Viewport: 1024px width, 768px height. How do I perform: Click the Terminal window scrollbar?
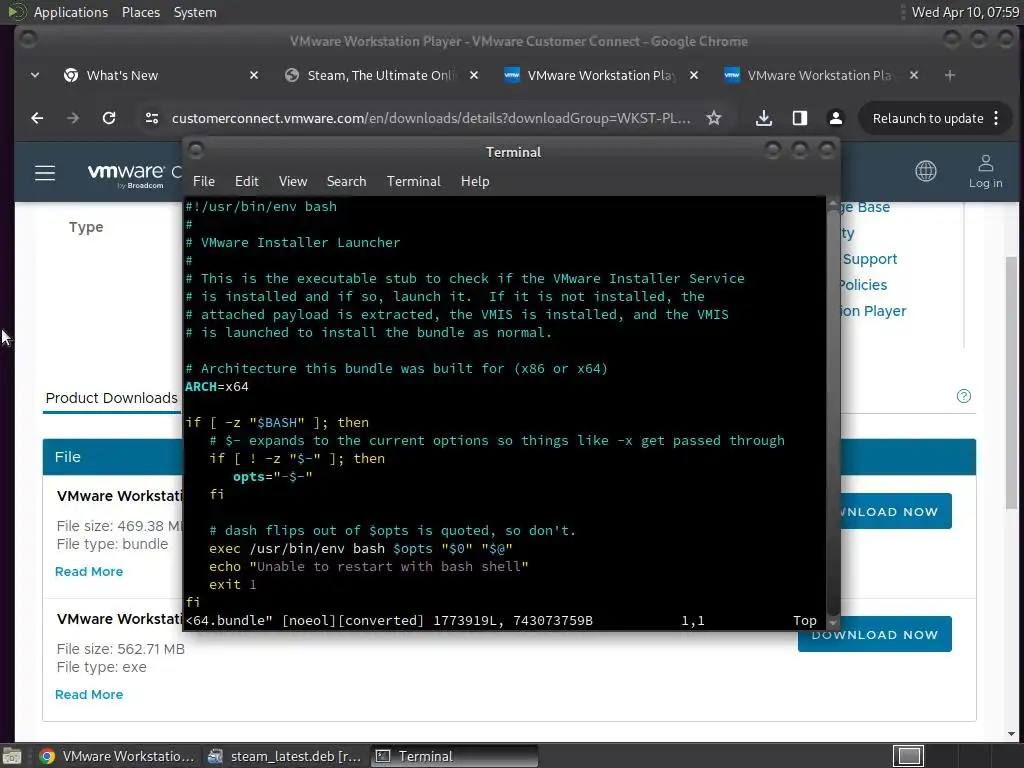(x=833, y=413)
